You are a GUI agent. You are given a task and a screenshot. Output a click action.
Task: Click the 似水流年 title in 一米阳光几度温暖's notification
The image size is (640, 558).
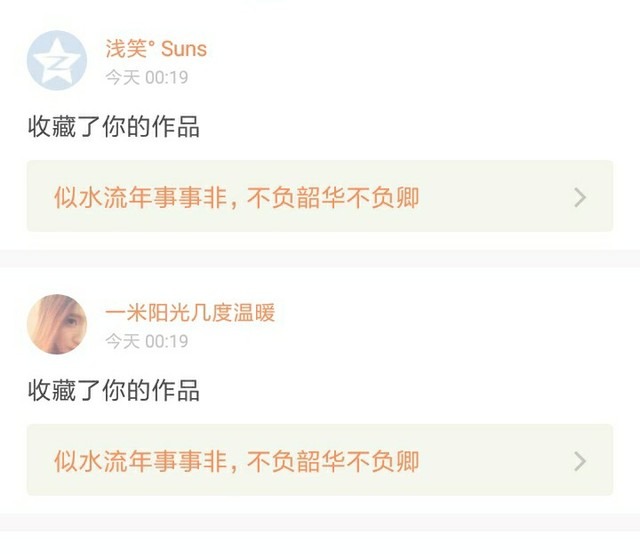coord(104,461)
